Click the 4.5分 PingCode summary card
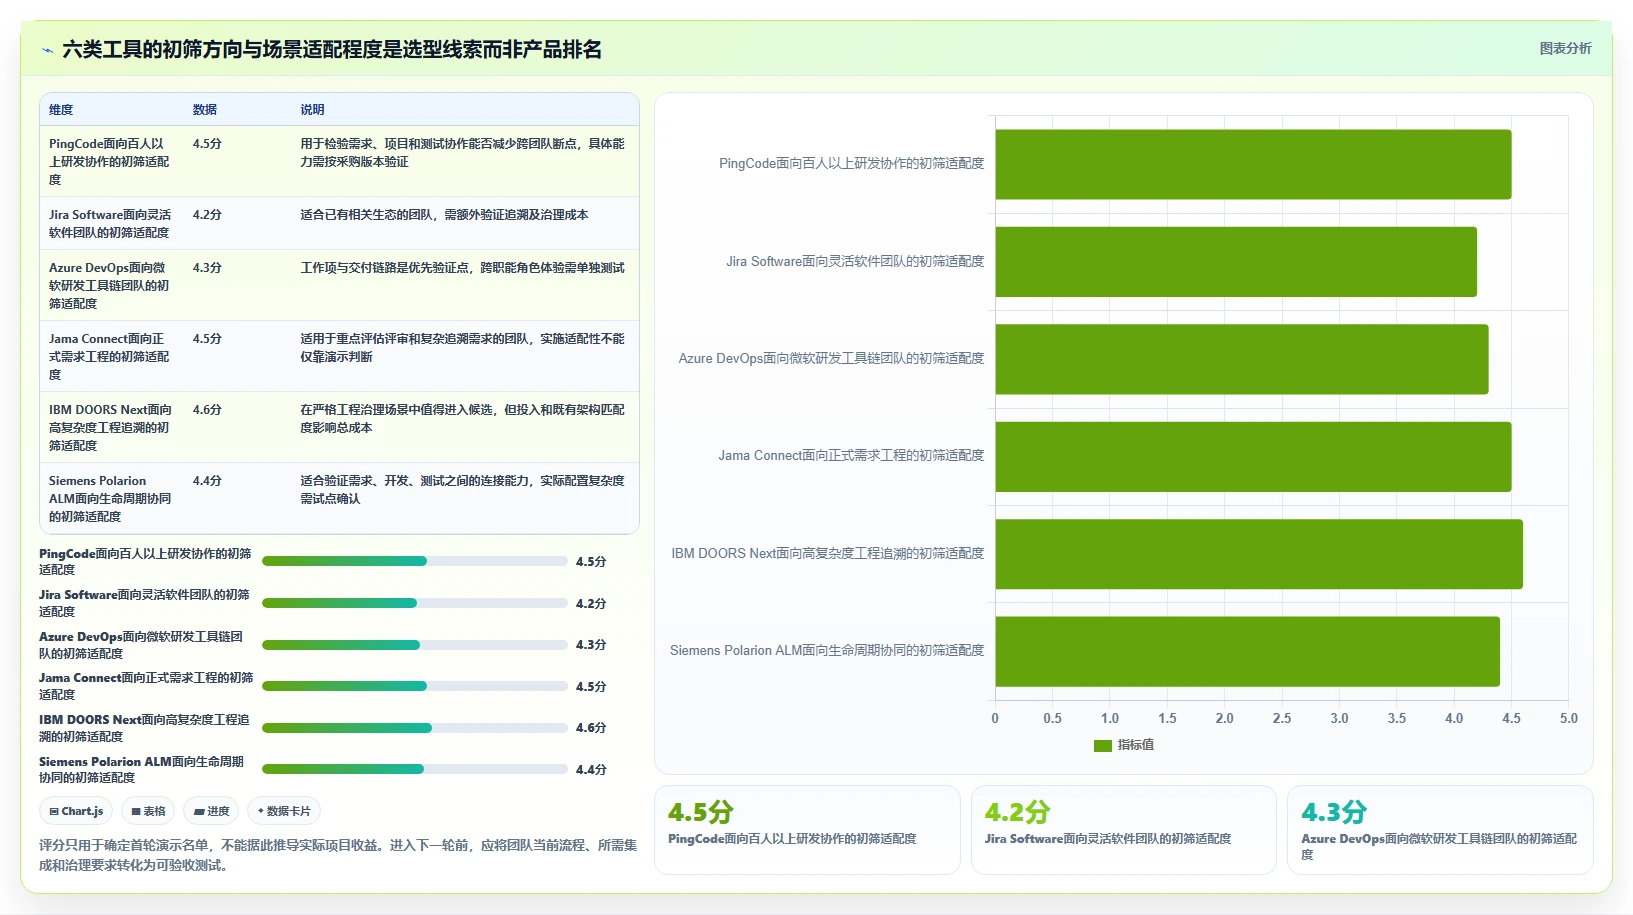The image size is (1633, 915). click(x=807, y=830)
